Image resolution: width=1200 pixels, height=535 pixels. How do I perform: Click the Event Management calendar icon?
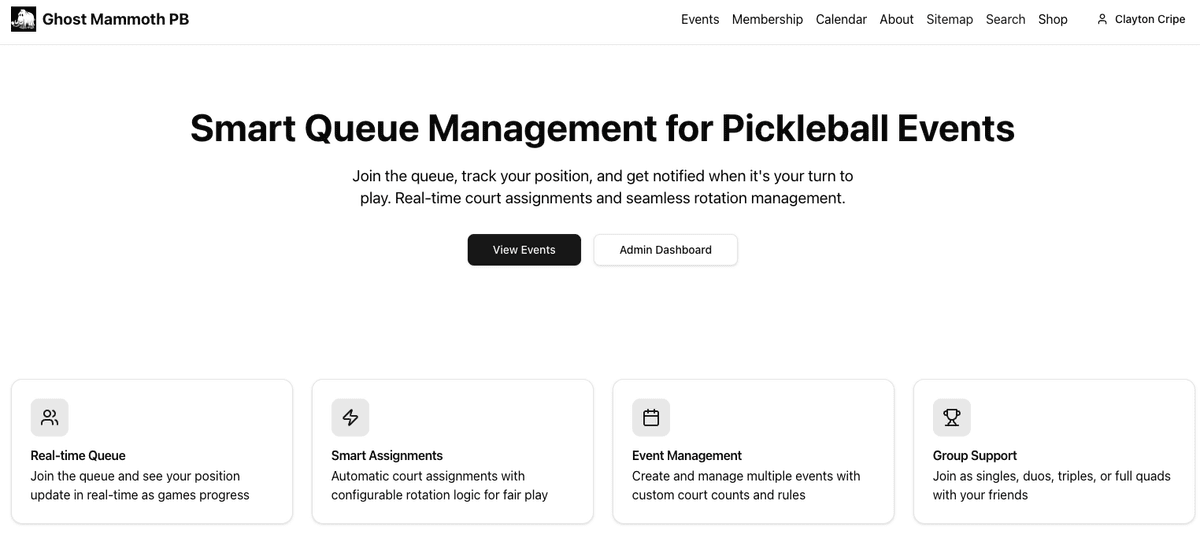[651, 418]
